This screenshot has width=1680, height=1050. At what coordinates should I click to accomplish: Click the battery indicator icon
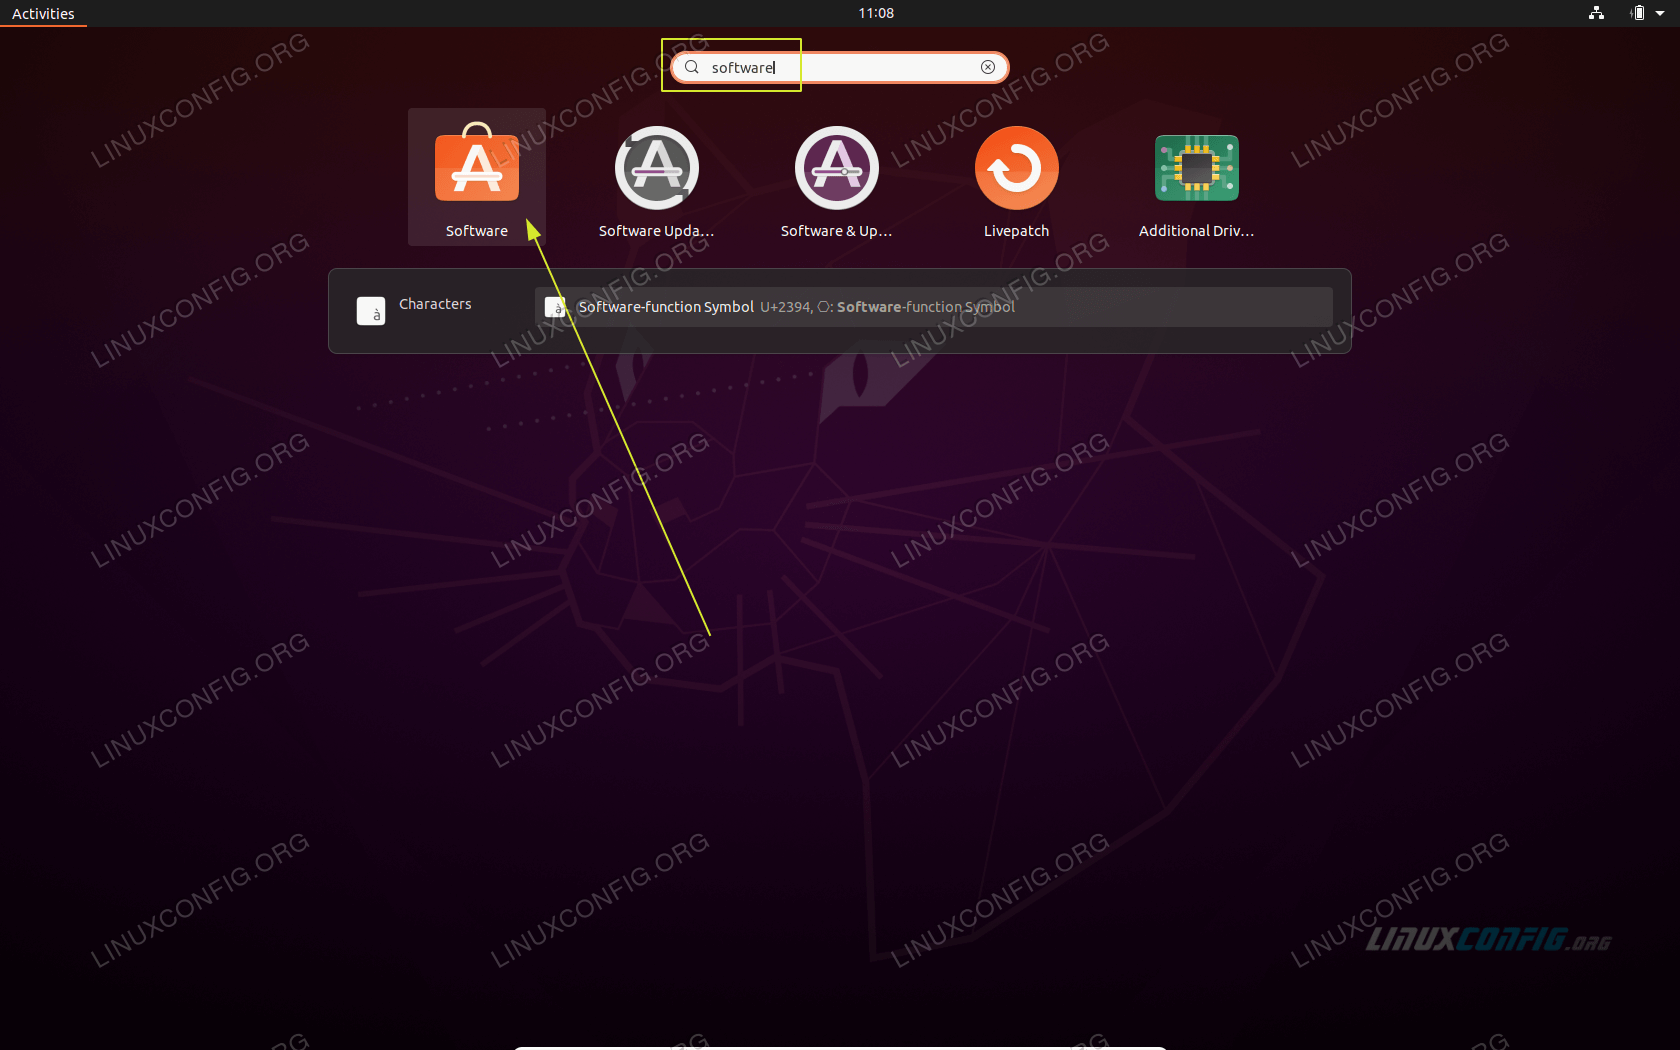(1638, 13)
